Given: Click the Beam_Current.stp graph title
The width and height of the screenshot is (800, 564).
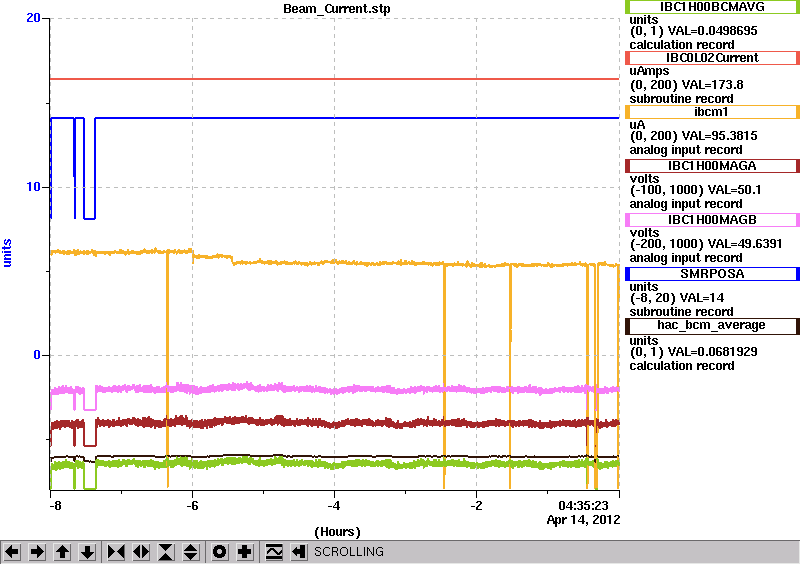Looking at the screenshot, I should pyautogui.click(x=337, y=9).
